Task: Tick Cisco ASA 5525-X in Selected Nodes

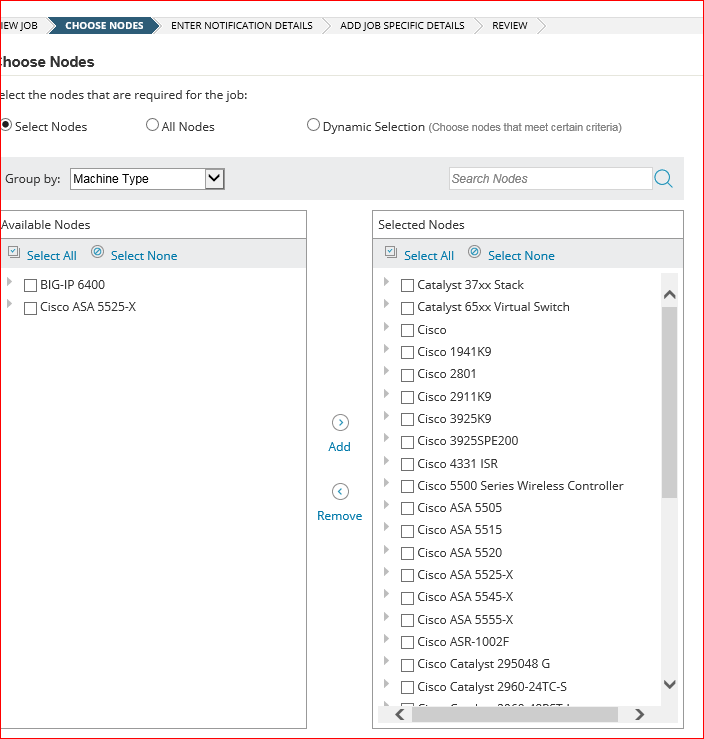Action: [407, 575]
